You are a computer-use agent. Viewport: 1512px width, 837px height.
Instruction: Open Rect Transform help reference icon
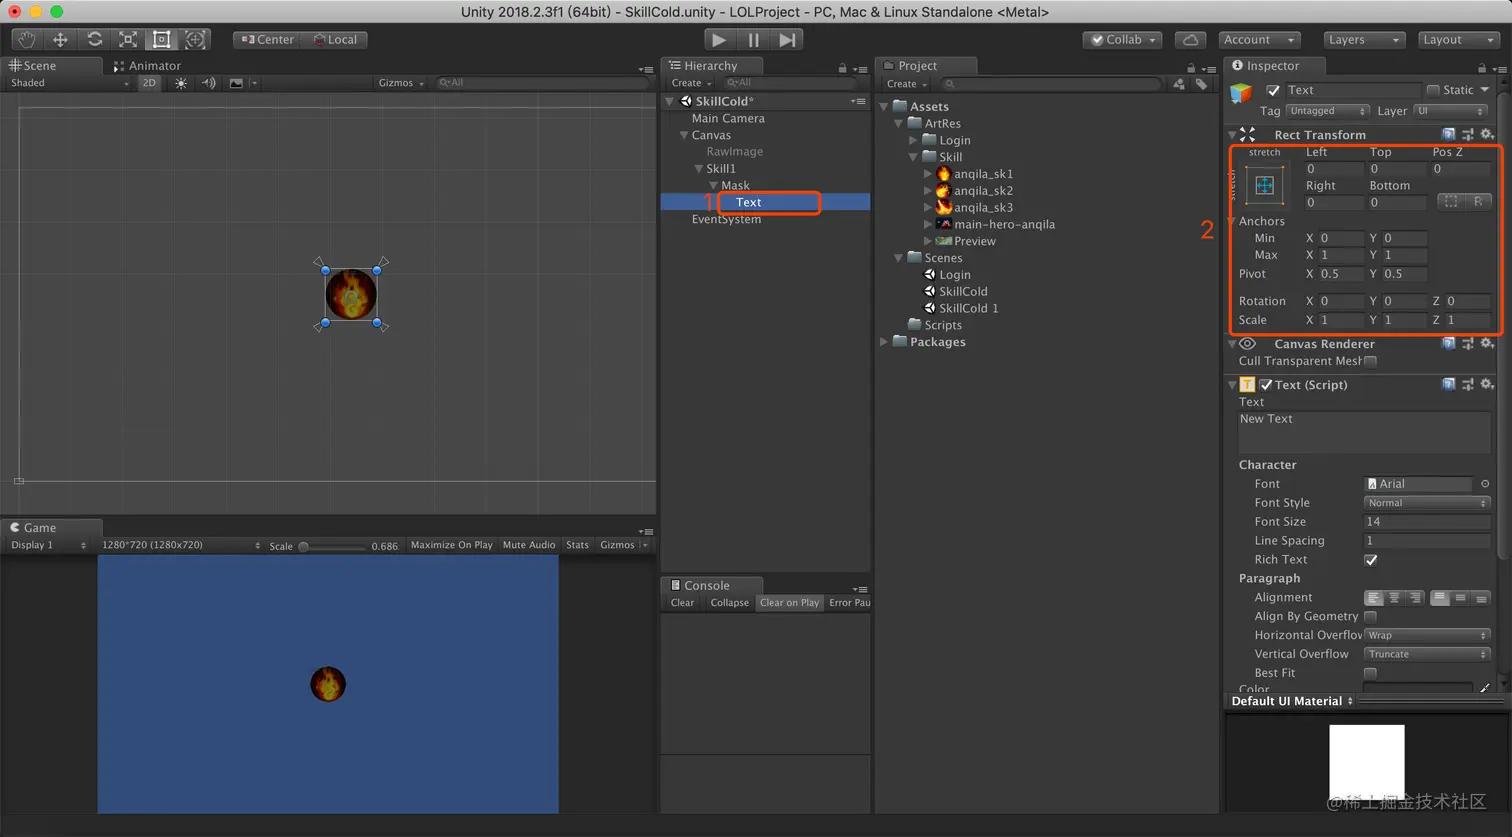(1448, 134)
